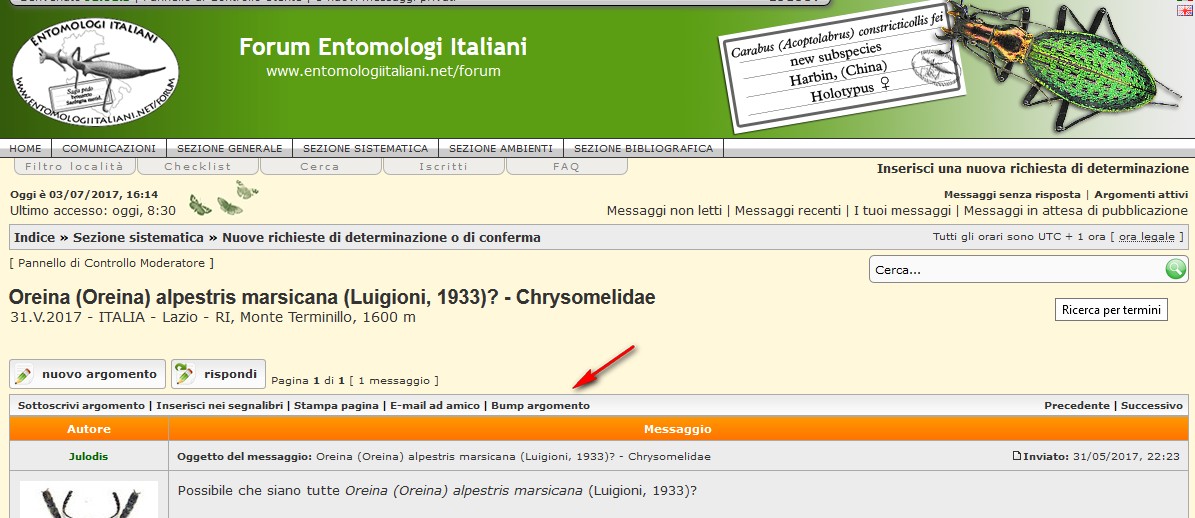Viewport: 1195px width, 518px height.
Task: Open the SEZIONE BIBLIOGRAFICA menu
Action: click(643, 148)
